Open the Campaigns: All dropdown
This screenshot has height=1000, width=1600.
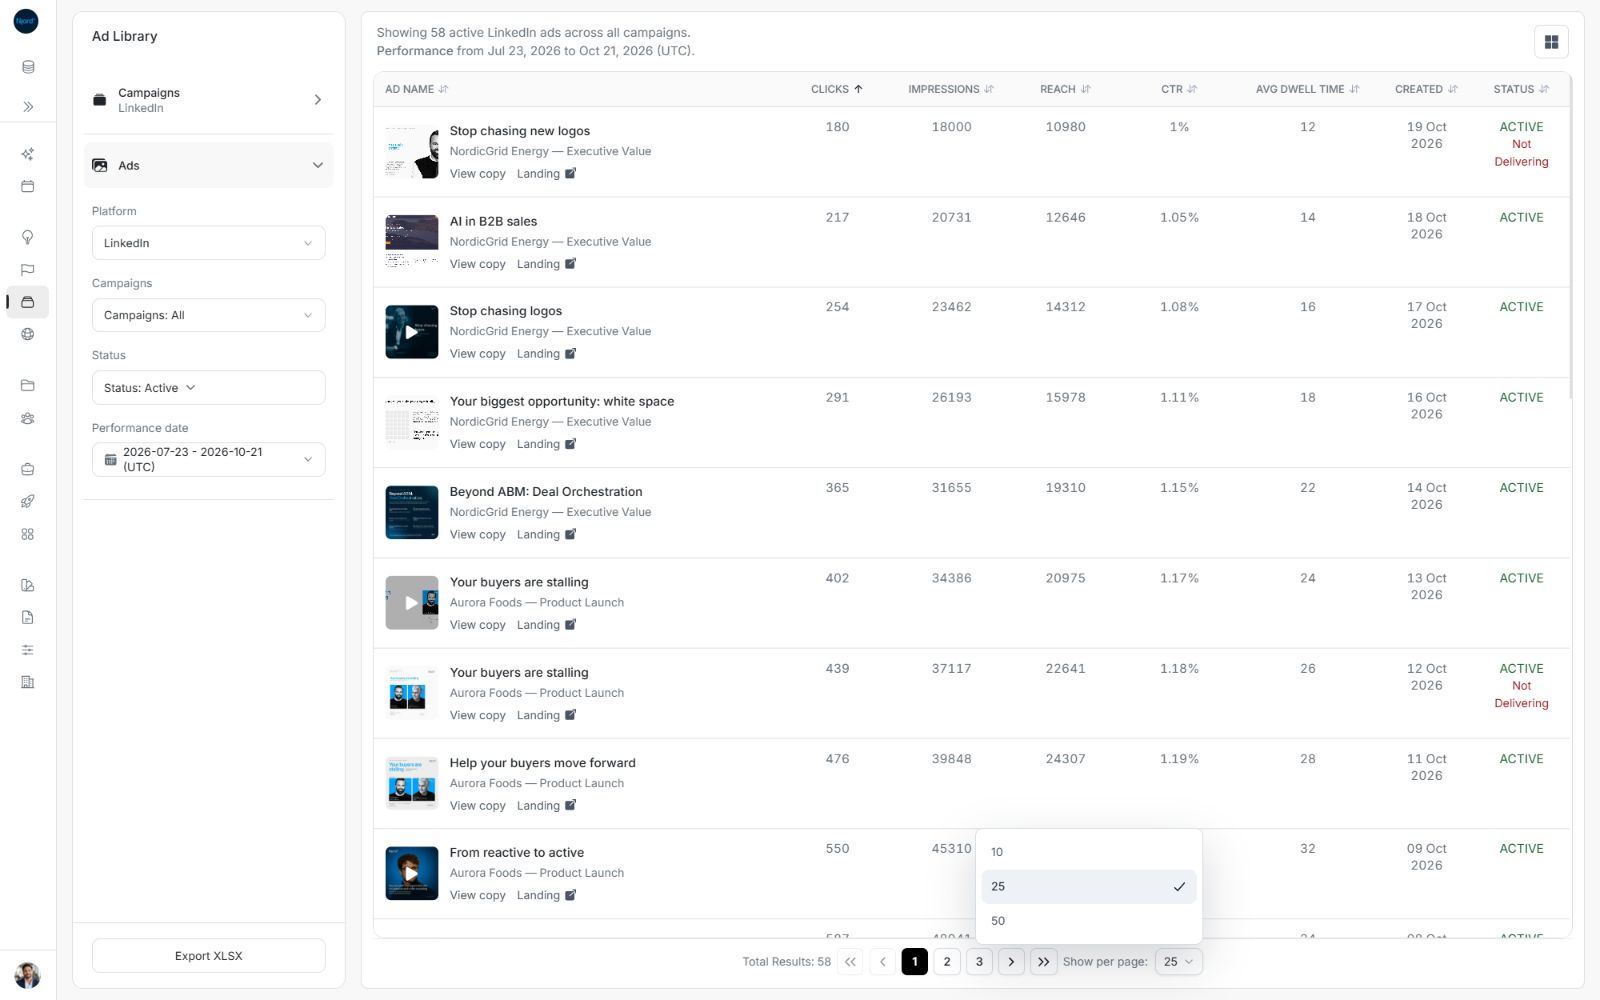coord(209,315)
